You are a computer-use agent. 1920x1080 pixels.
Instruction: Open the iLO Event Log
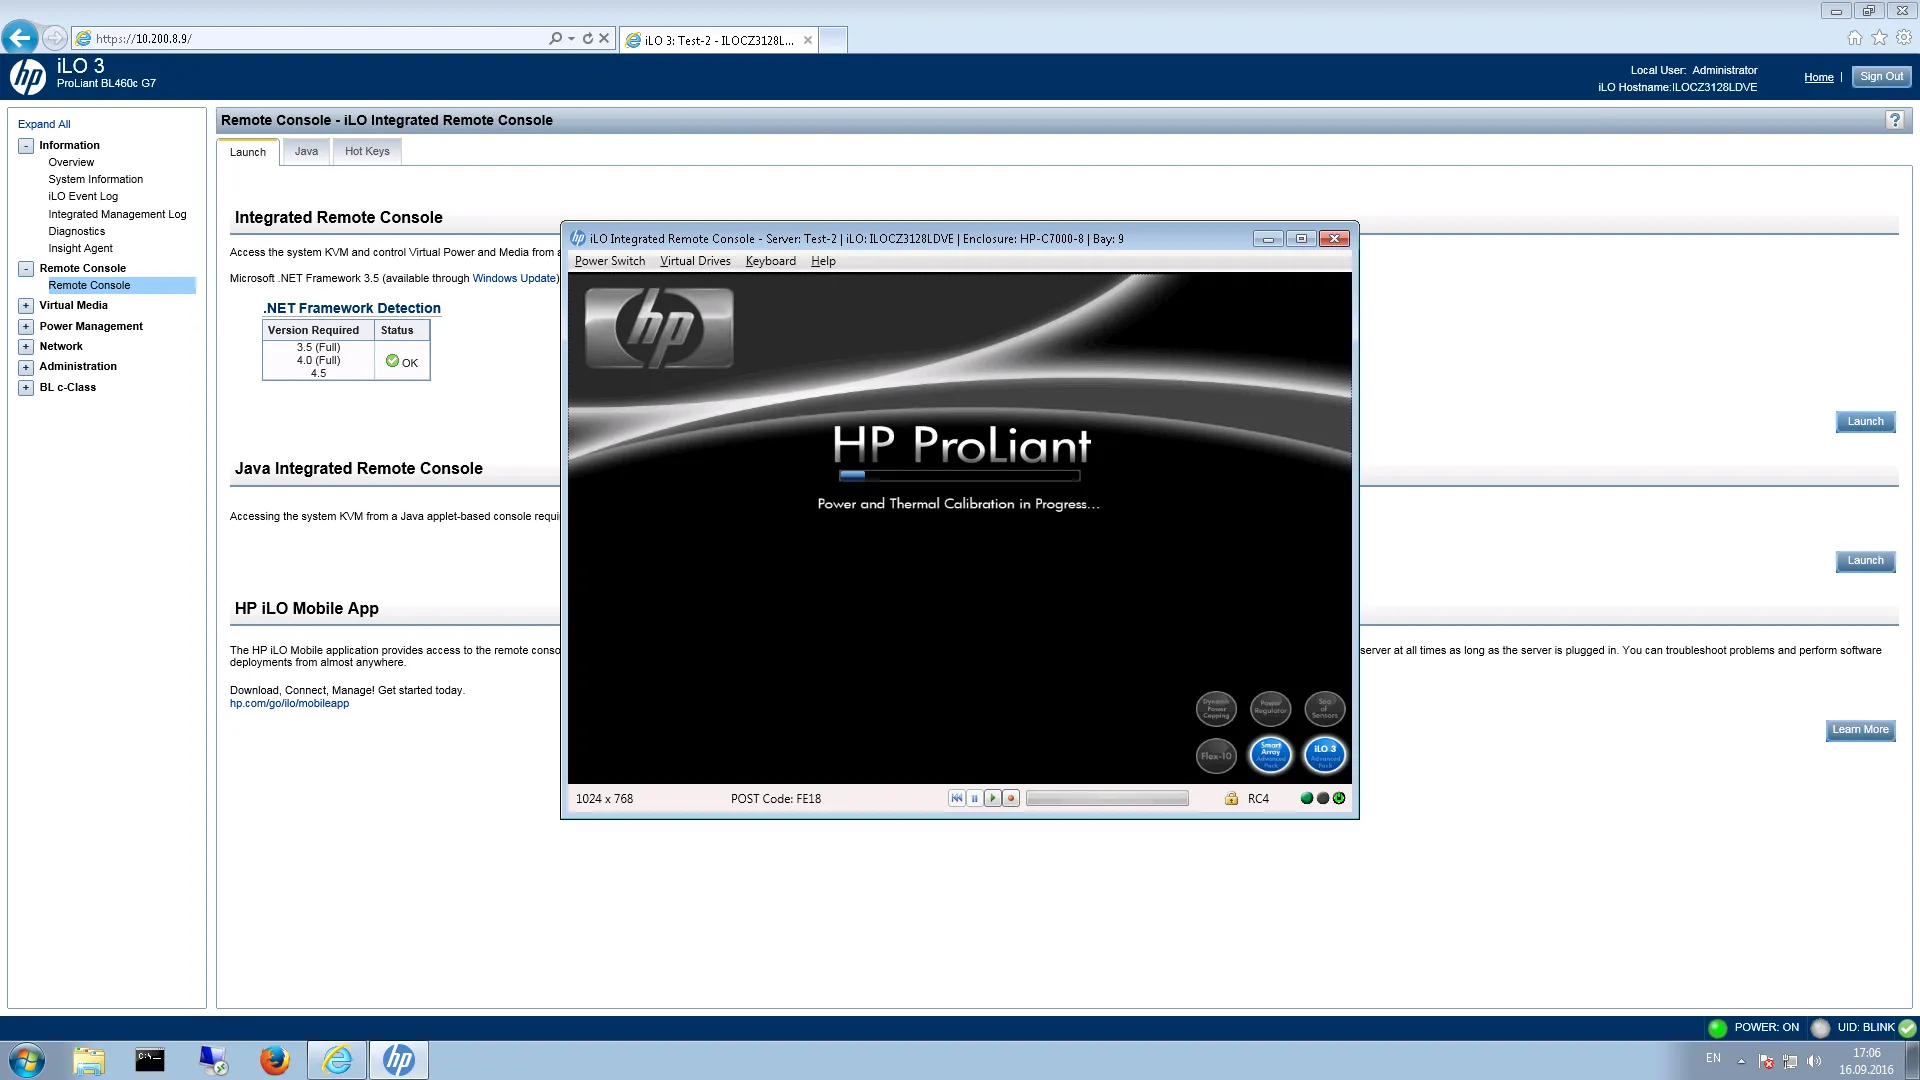(x=83, y=196)
